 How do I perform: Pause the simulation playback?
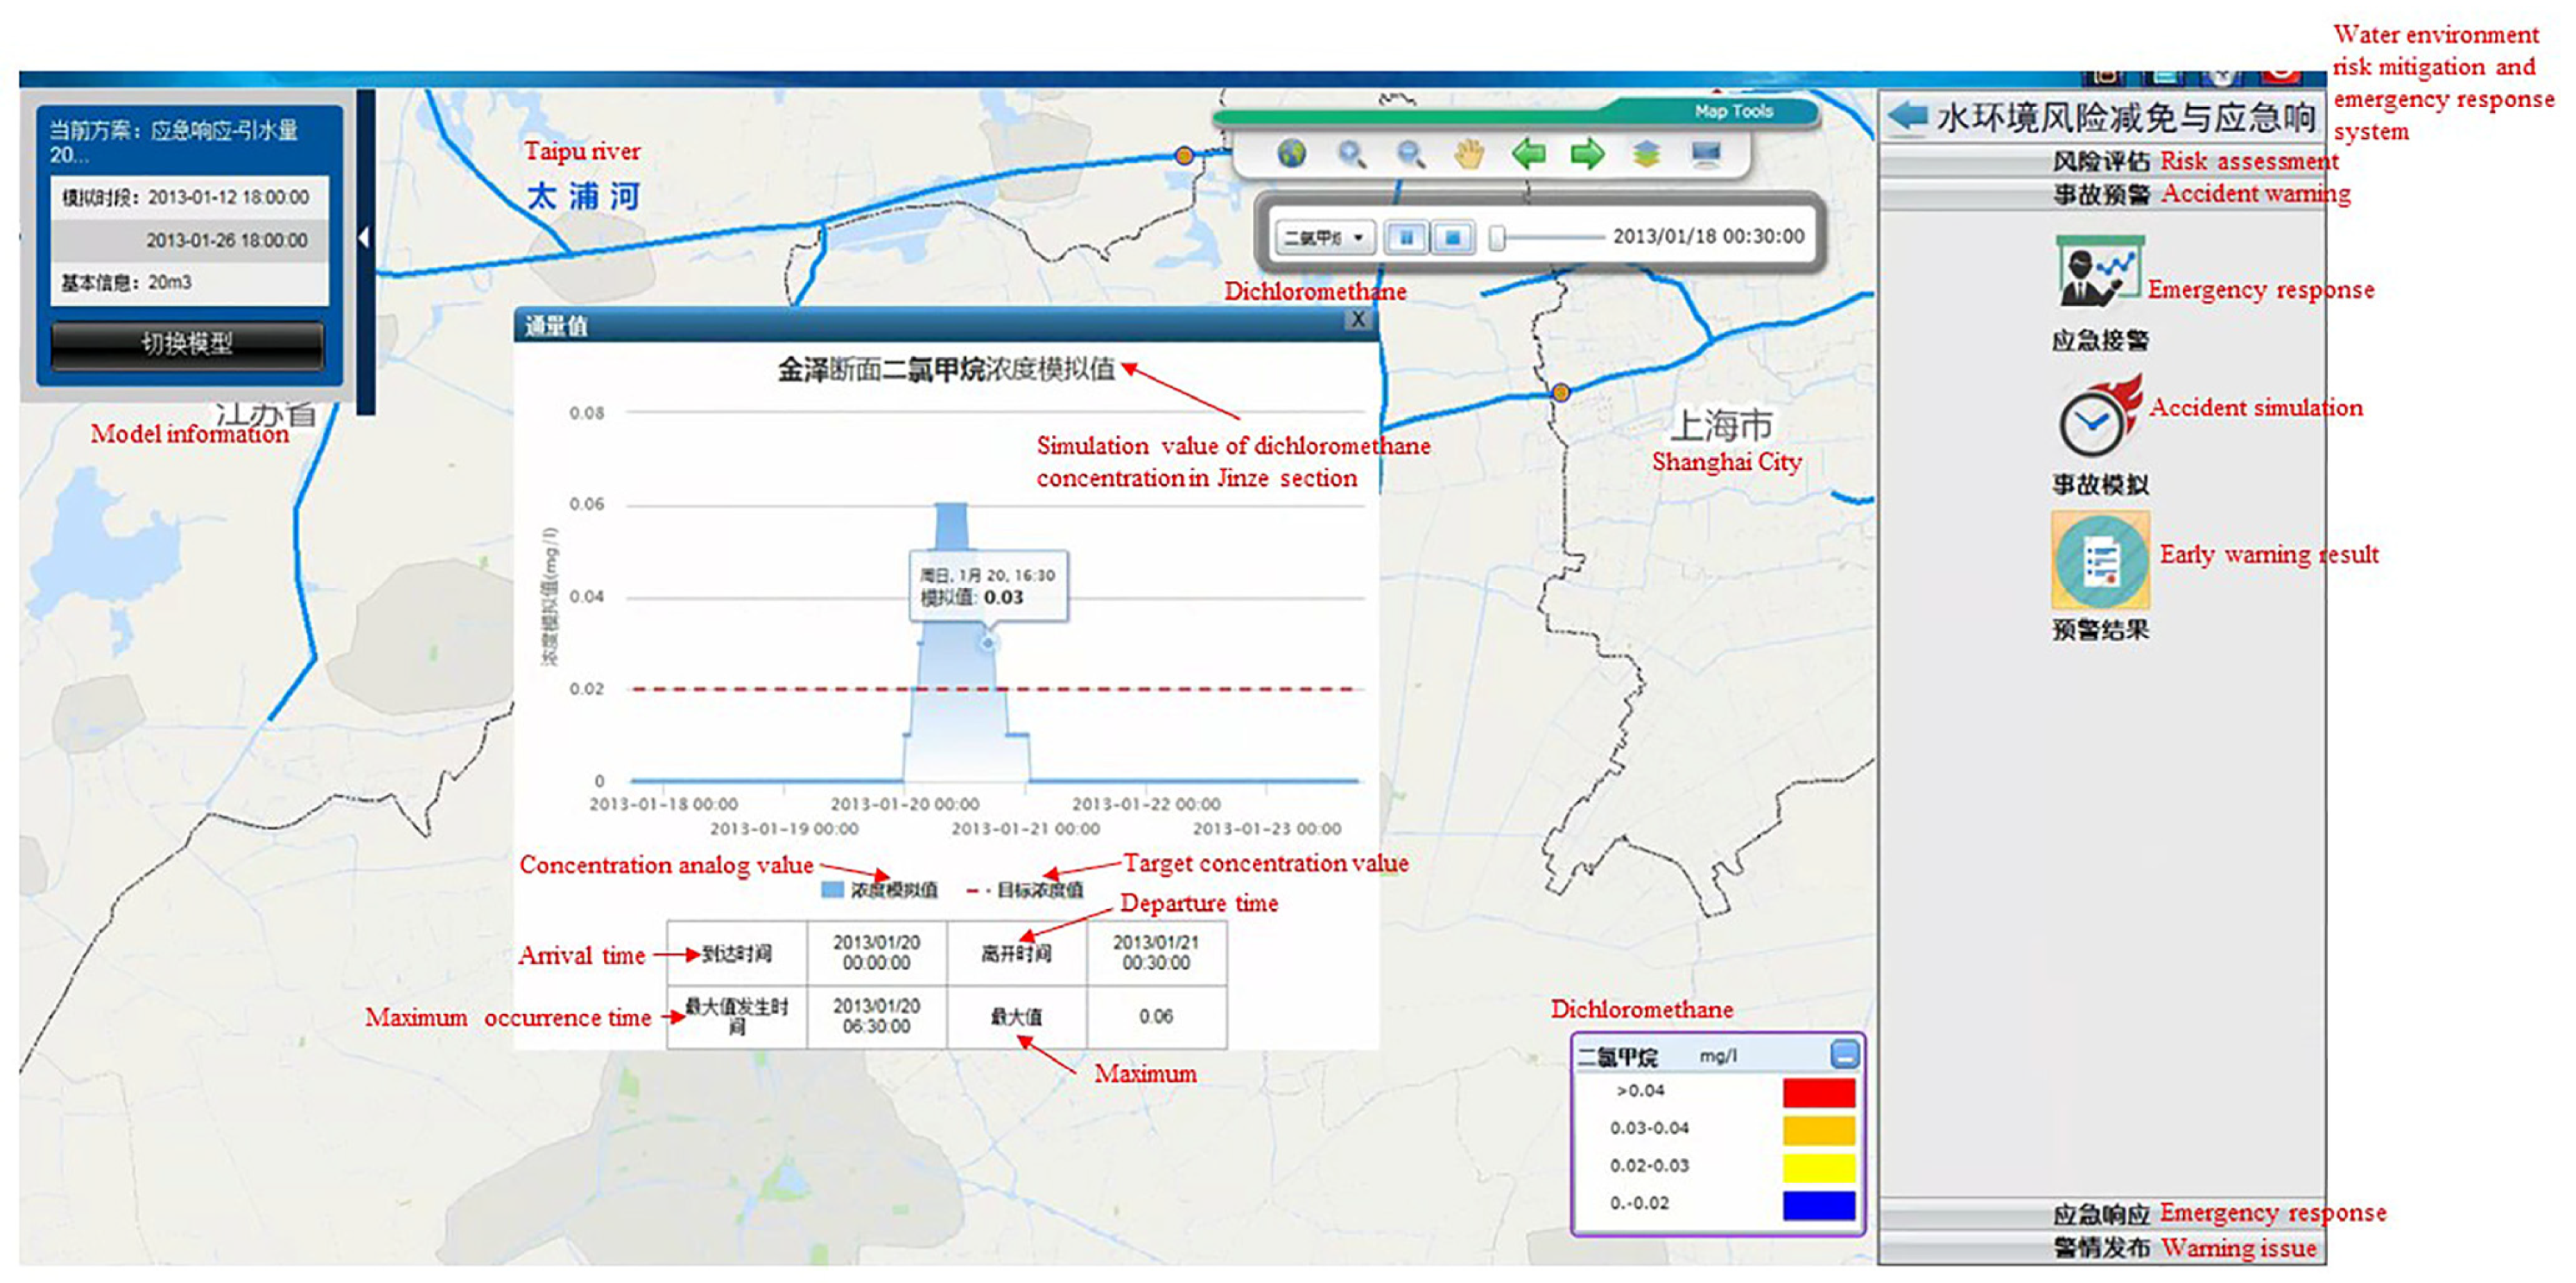point(1406,238)
